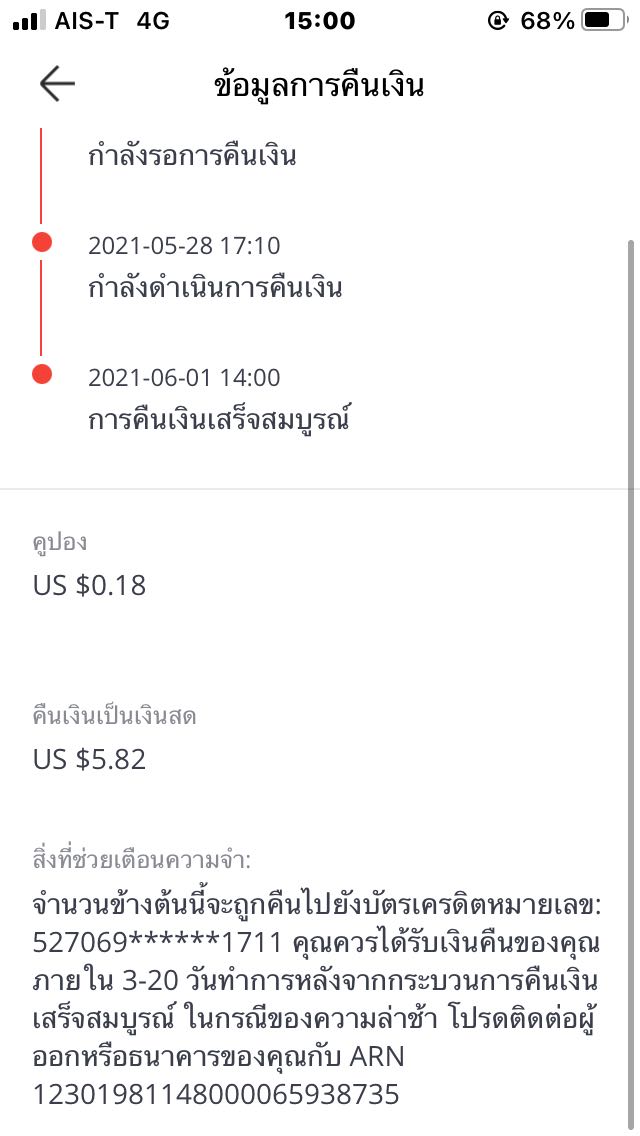This screenshot has width=640, height=1136.
Task: Tap the cellular signal strength bars
Action: click(29, 20)
